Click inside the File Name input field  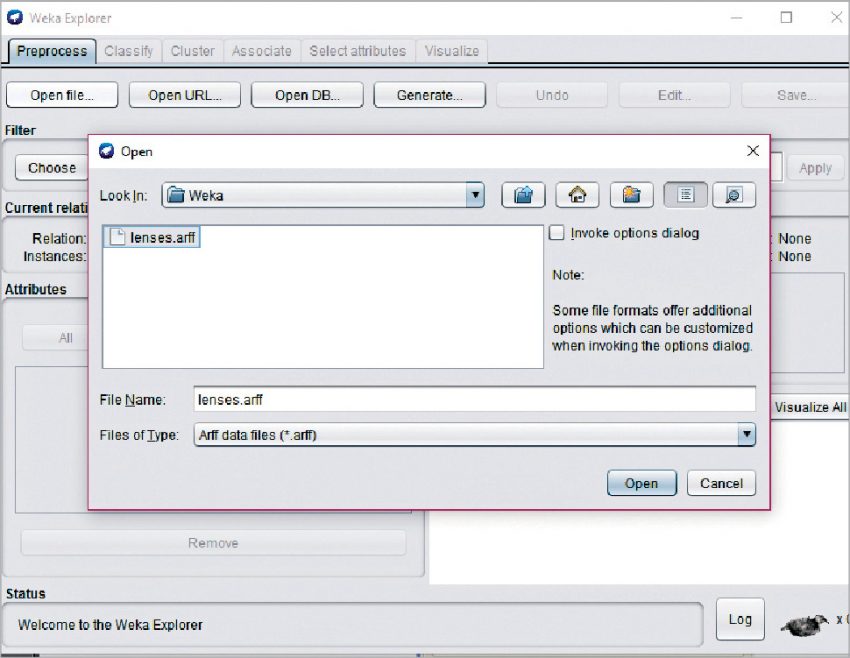click(470, 399)
